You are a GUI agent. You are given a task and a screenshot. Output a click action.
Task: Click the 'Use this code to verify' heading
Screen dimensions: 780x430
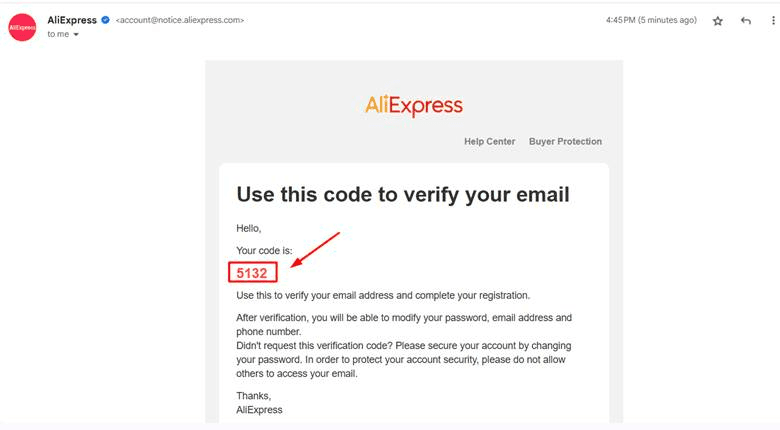pyautogui.click(x=403, y=195)
